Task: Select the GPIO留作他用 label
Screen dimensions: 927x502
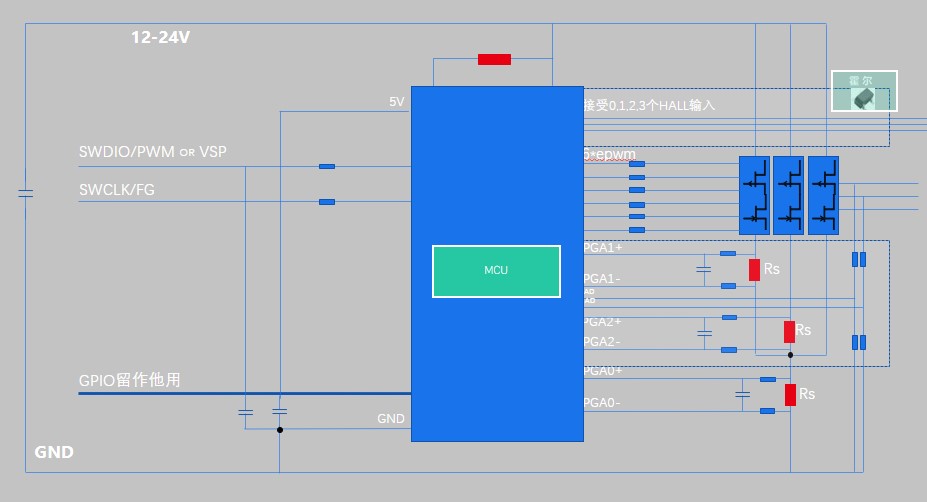Action: (129, 380)
